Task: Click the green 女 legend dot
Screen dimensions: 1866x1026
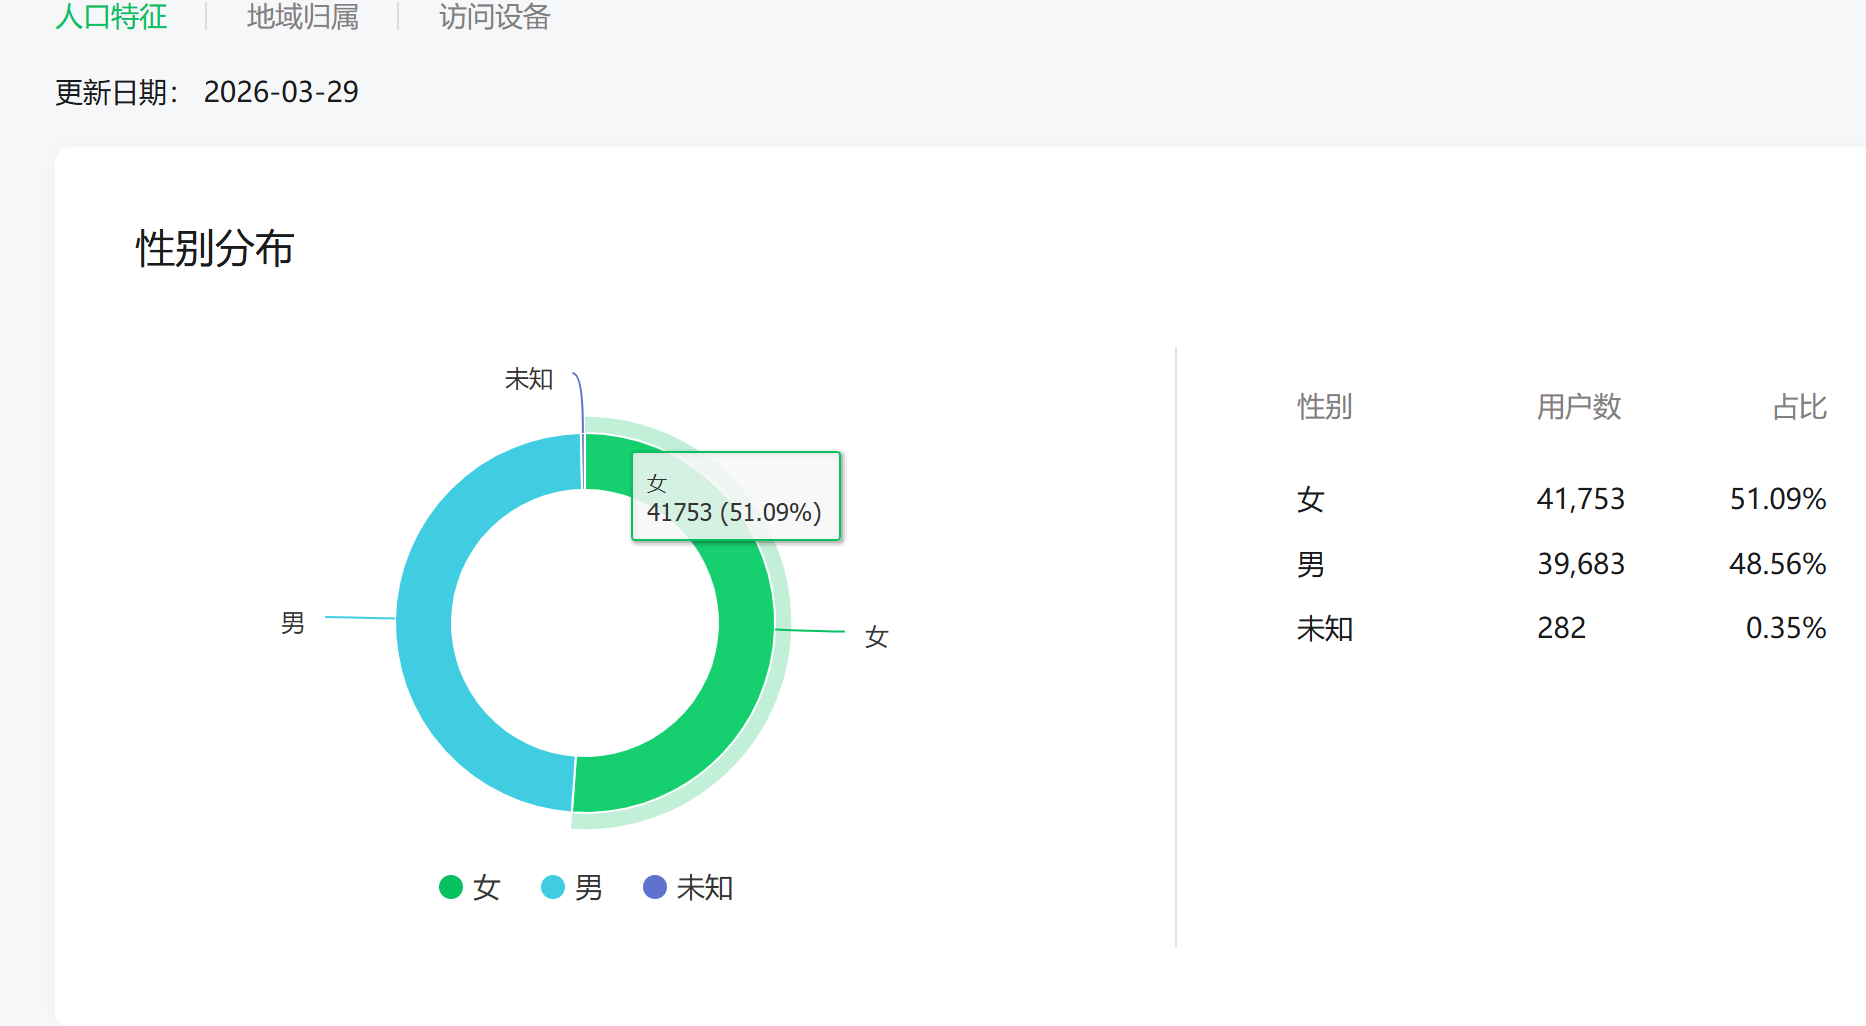Action: pos(451,887)
